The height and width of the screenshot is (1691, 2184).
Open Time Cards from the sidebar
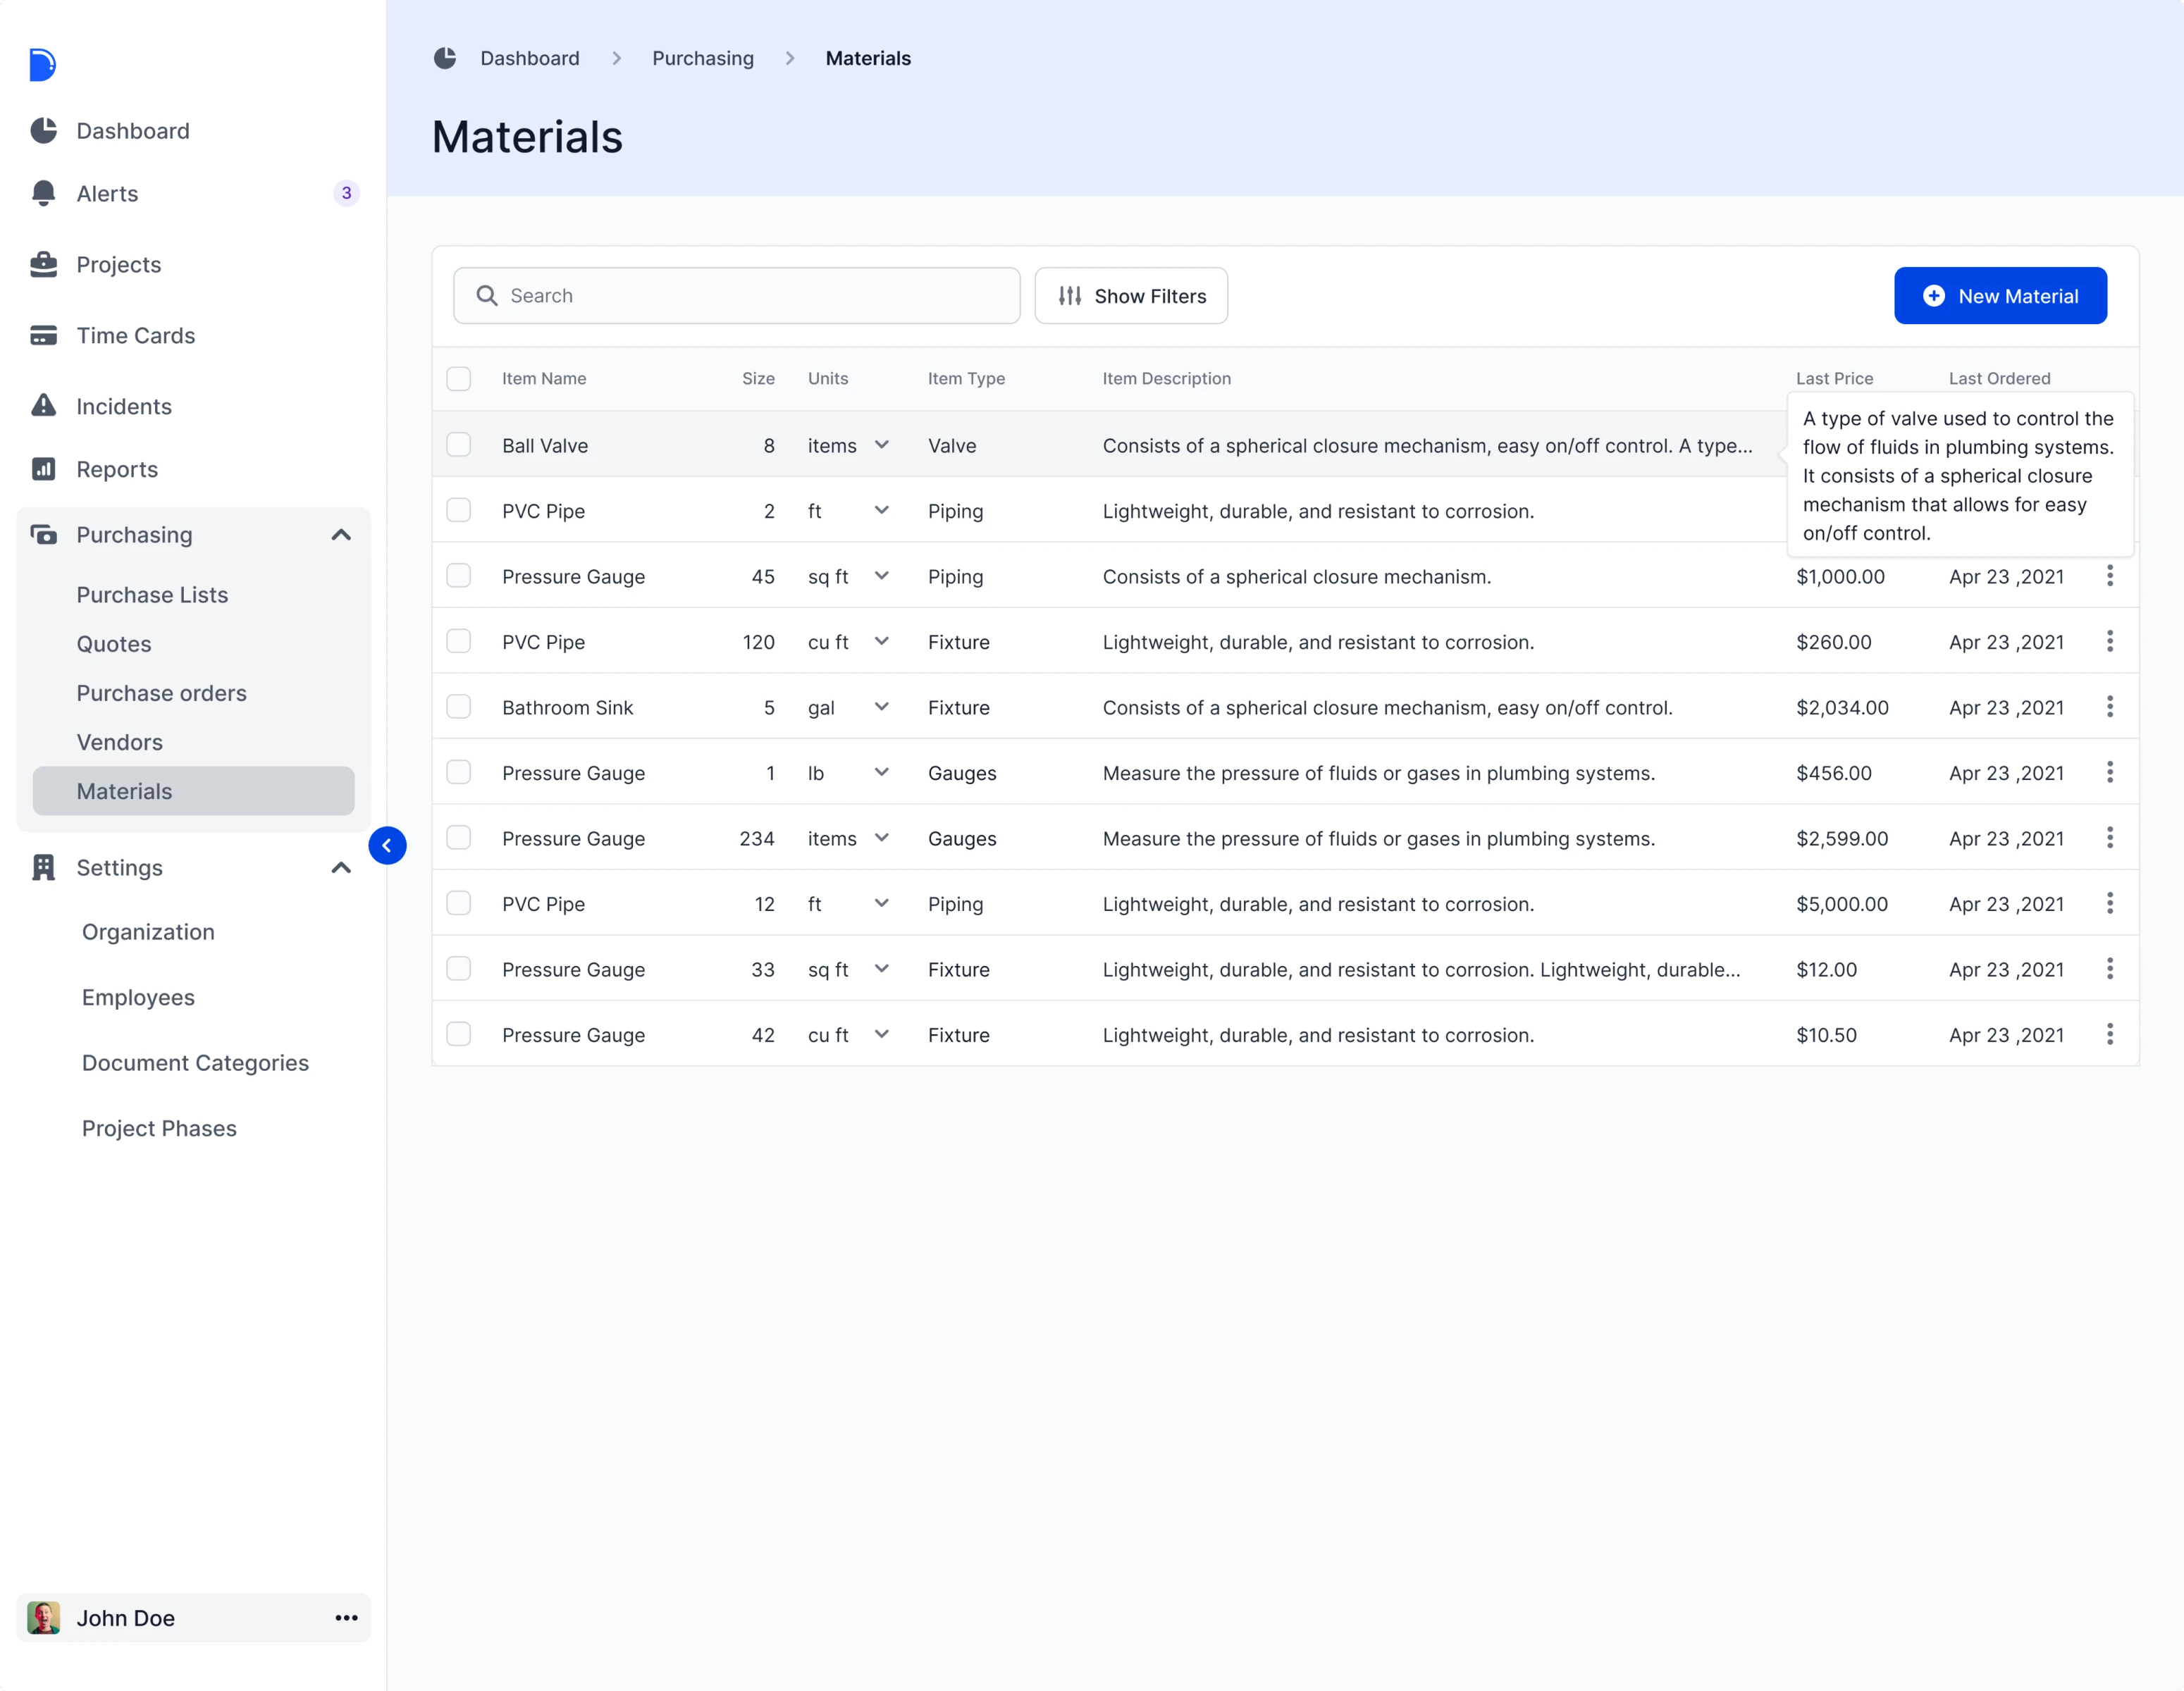[136, 336]
